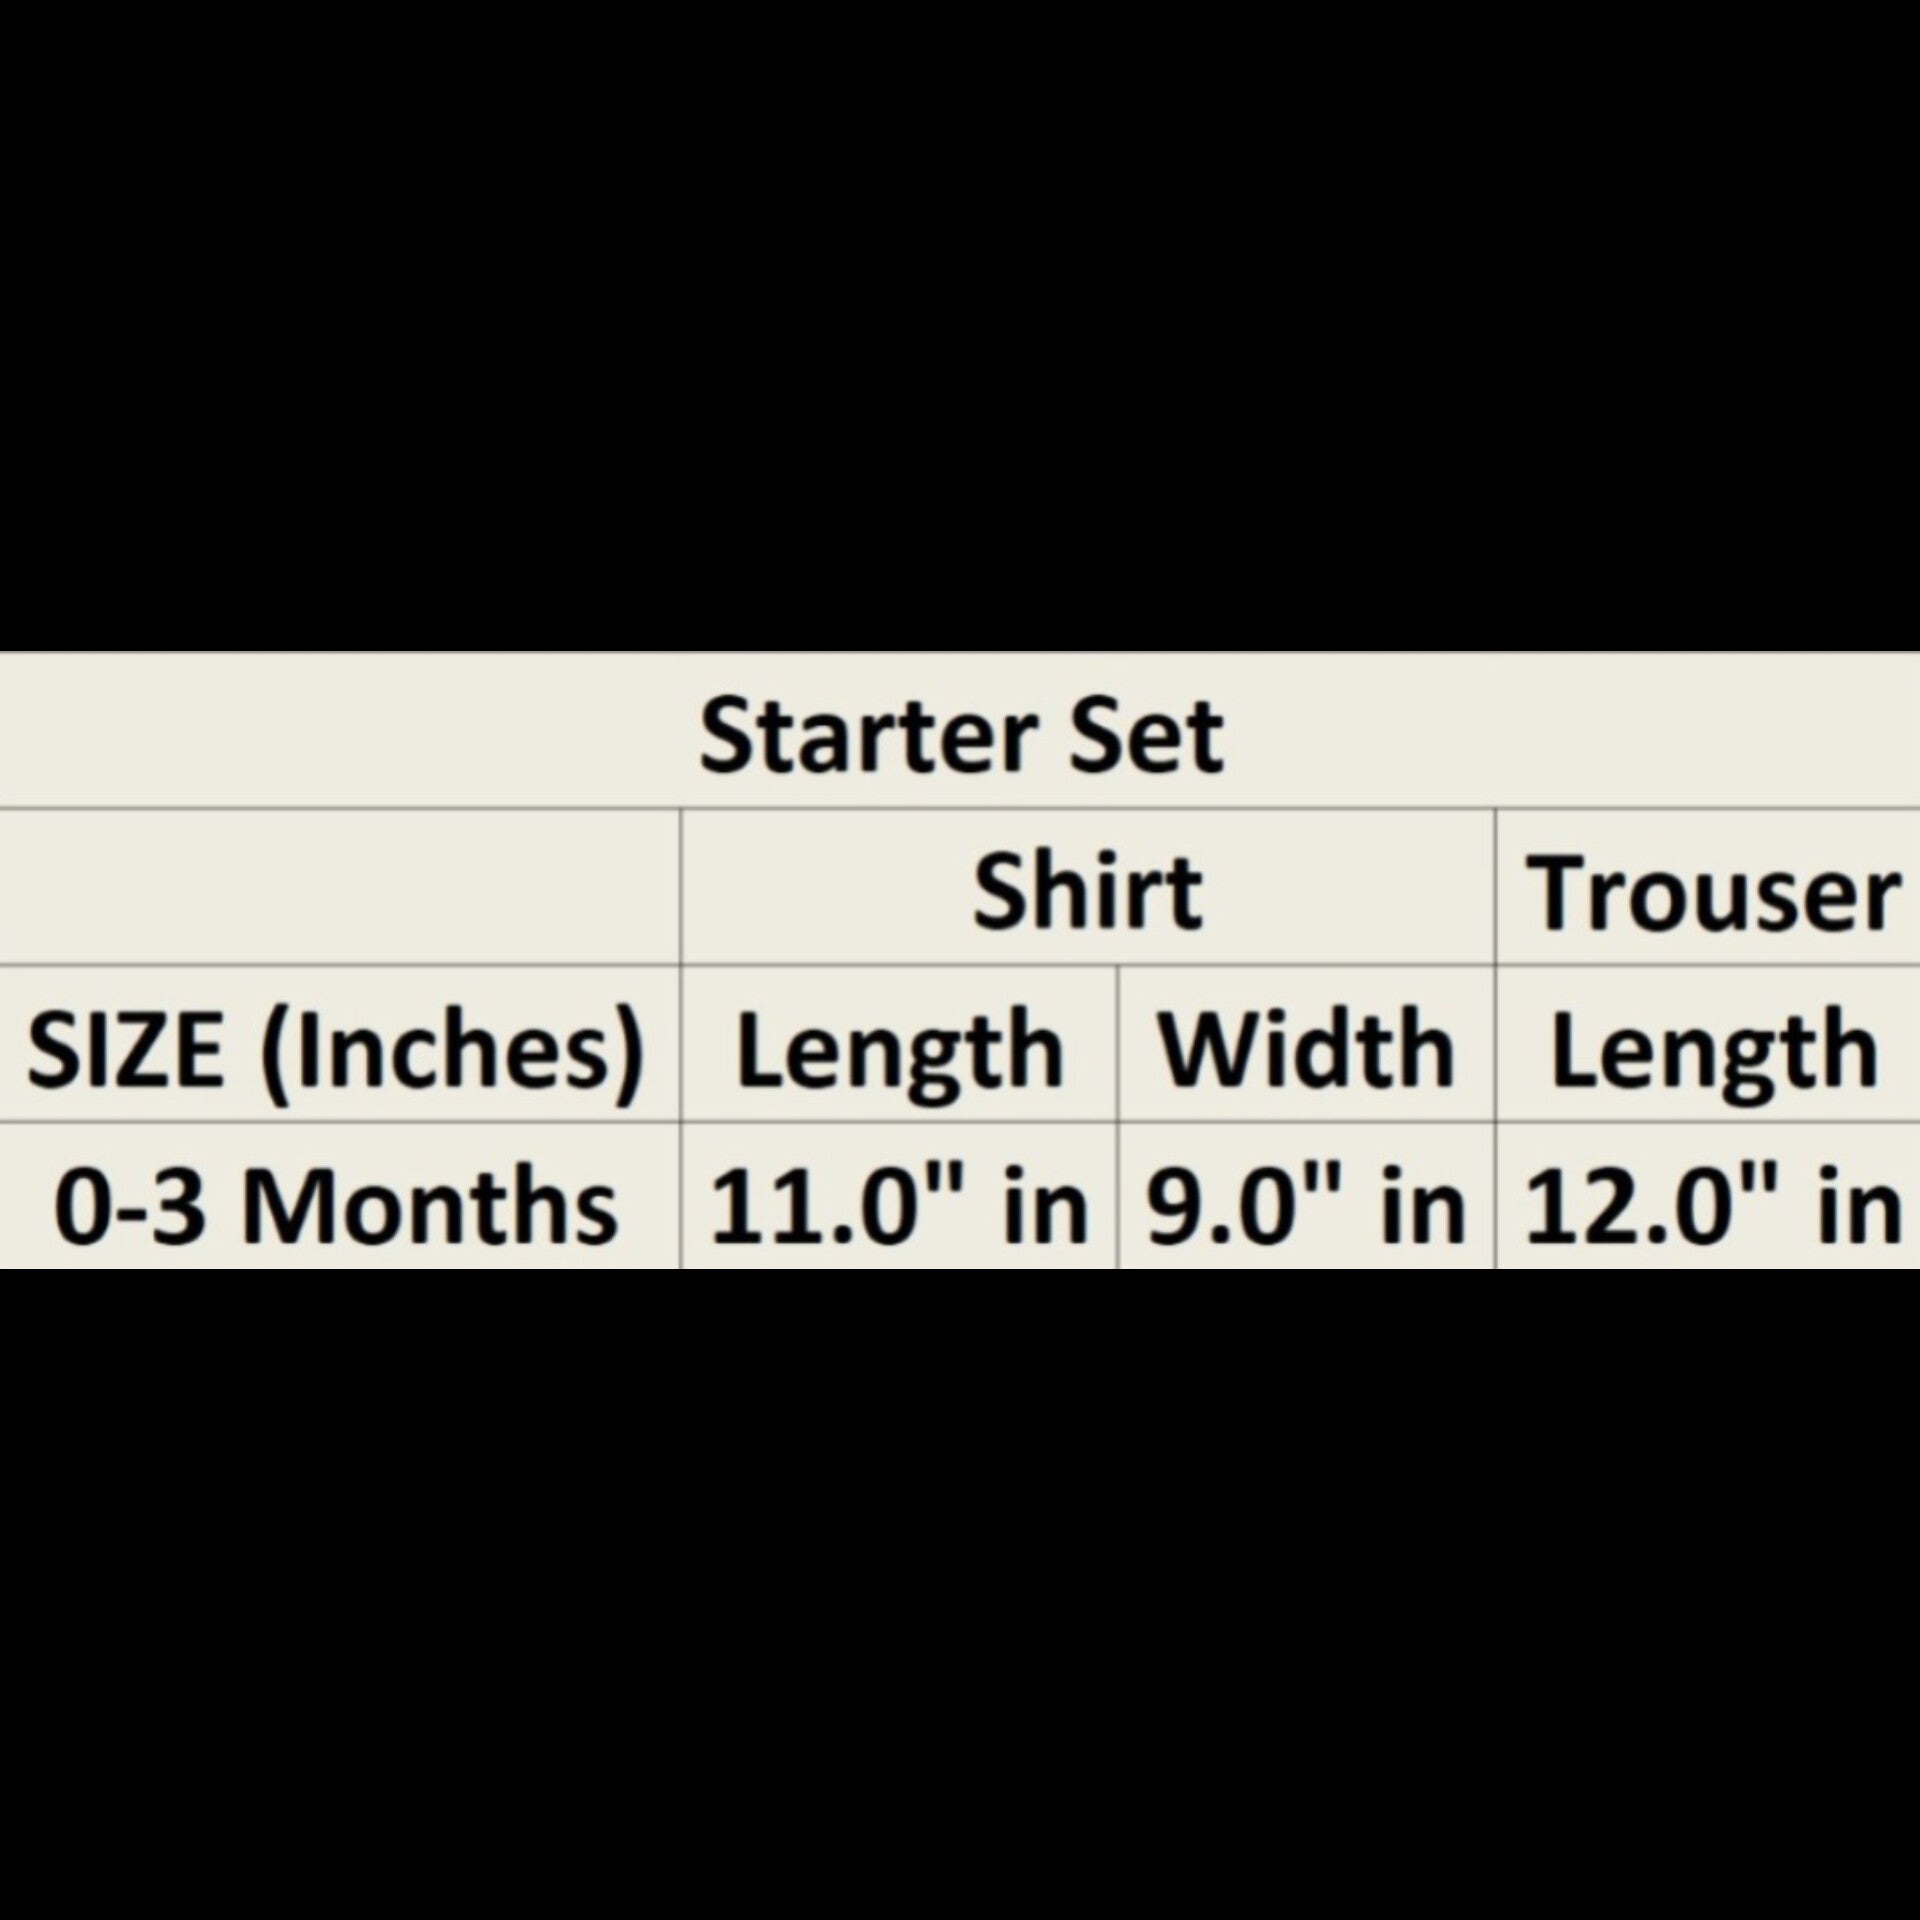Image resolution: width=1920 pixels, height=1920 pixels.
Task: Select the Trouser column group header
Action: click(1711, 893)
